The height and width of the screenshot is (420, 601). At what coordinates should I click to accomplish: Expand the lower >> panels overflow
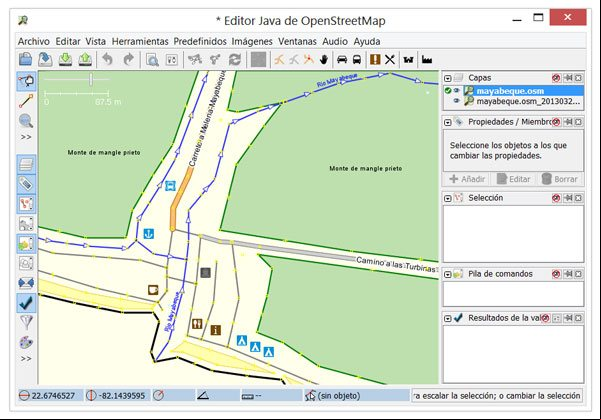(26, 359)
